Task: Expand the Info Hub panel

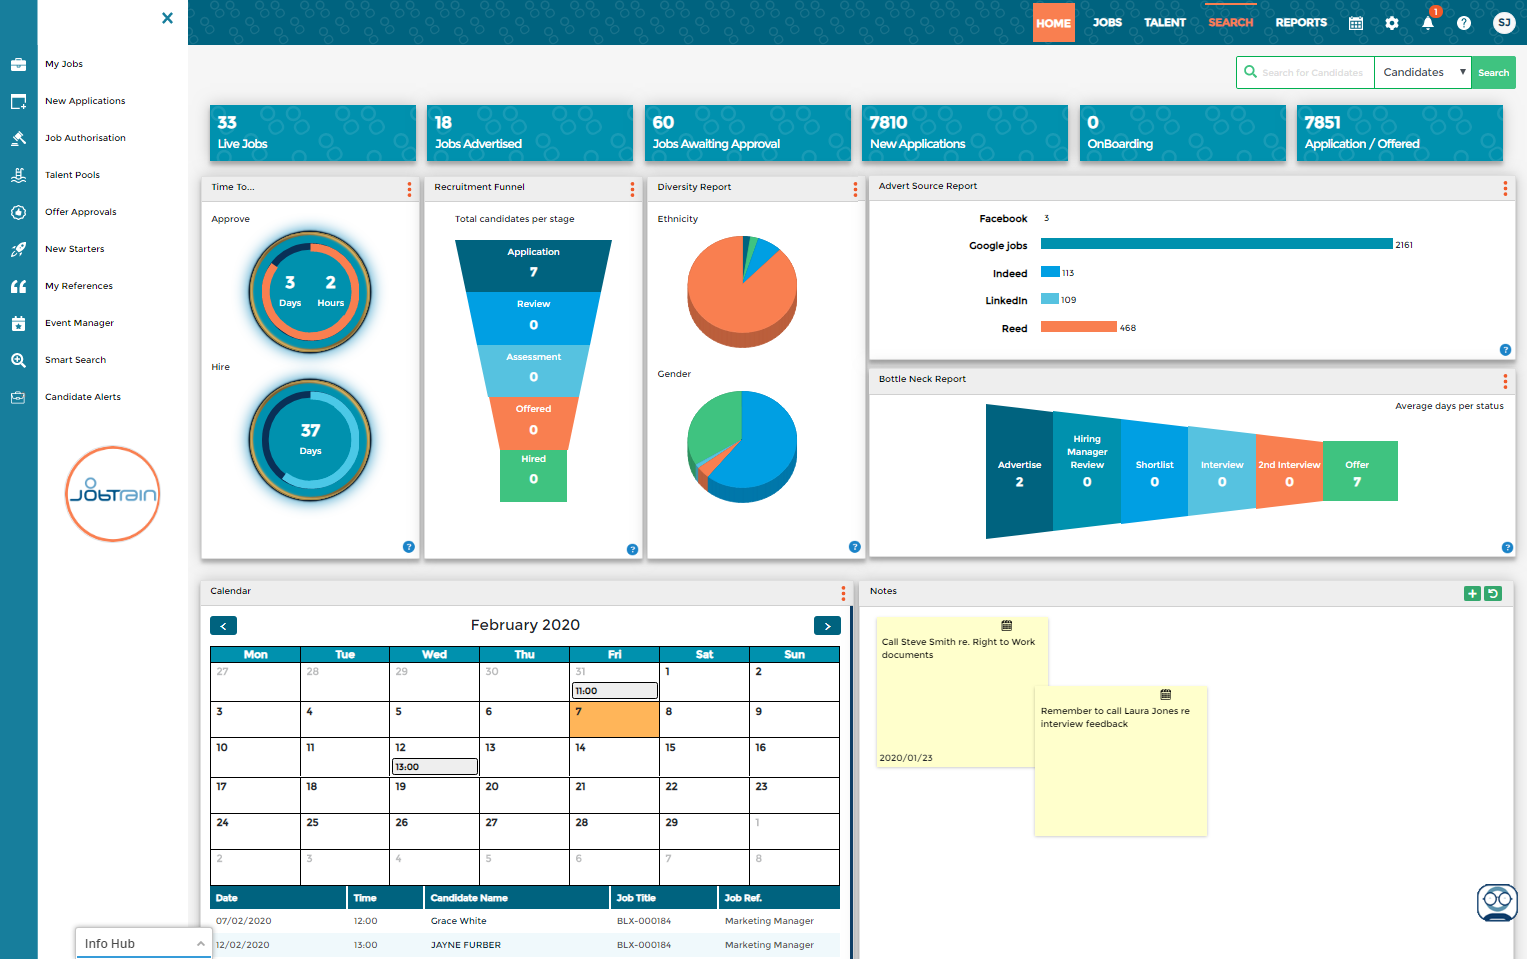Action: [143, 942]
